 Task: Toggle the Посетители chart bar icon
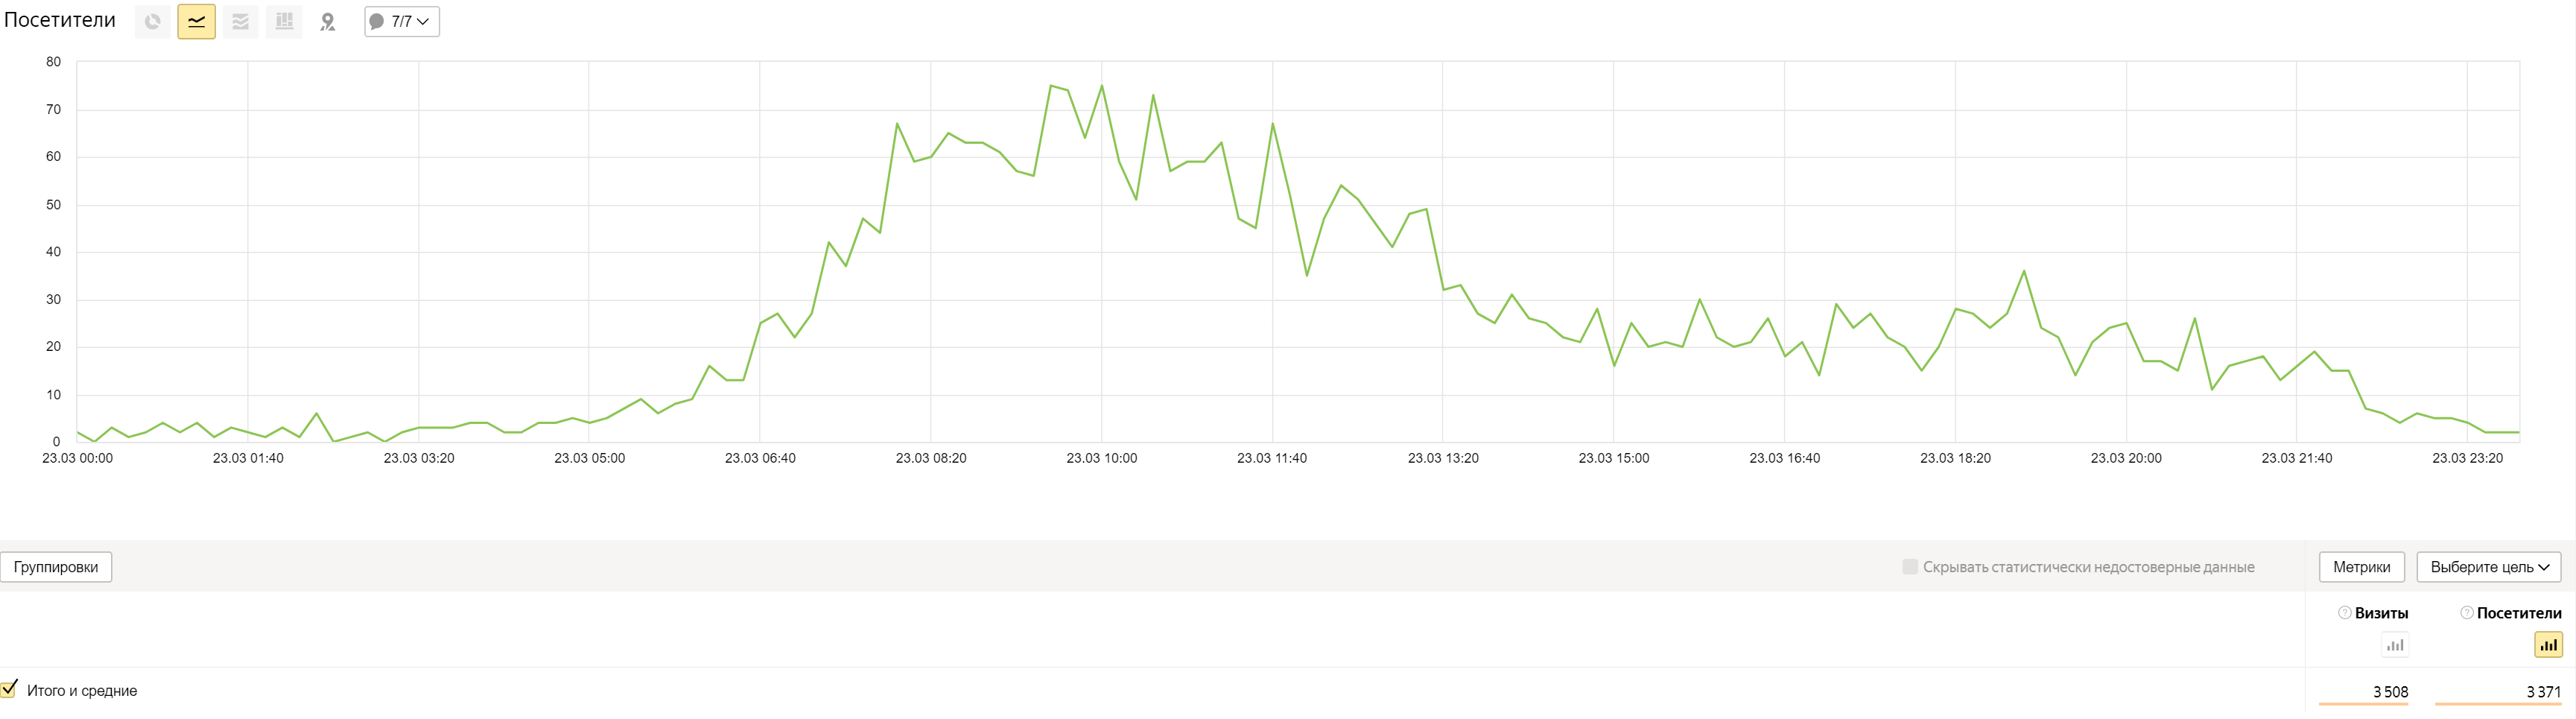(x=2548, y=645)
